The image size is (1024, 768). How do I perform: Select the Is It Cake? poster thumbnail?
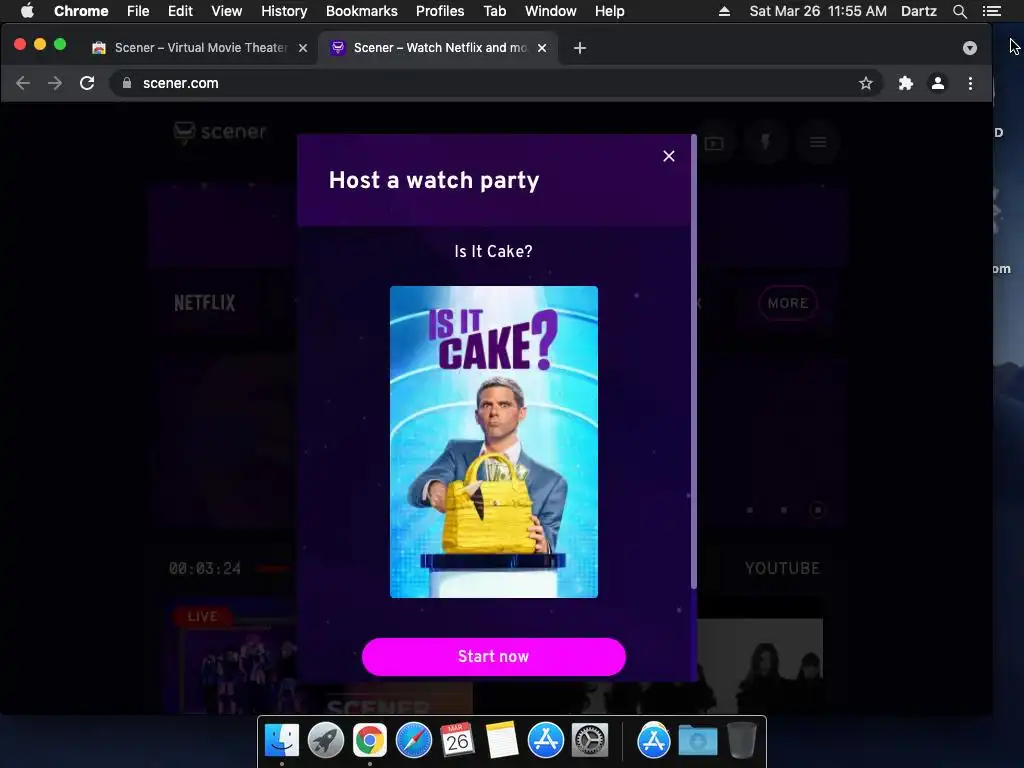coord(494,441)
